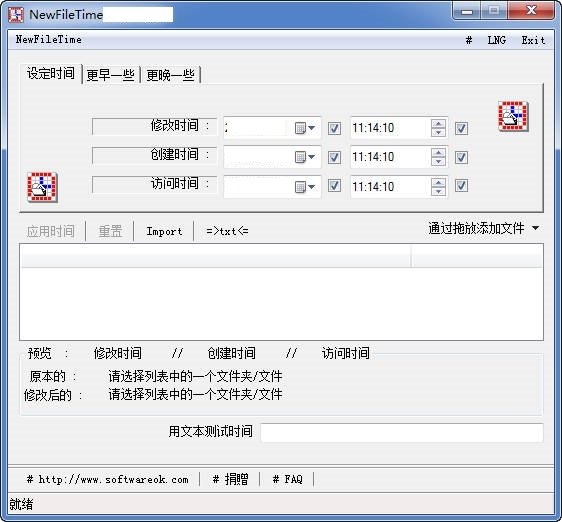Image resolution: width=562 pixels, height=522 pixels.
Task: Click the 创建时间 time field 11:14:10
Action: tap(391, 157)
